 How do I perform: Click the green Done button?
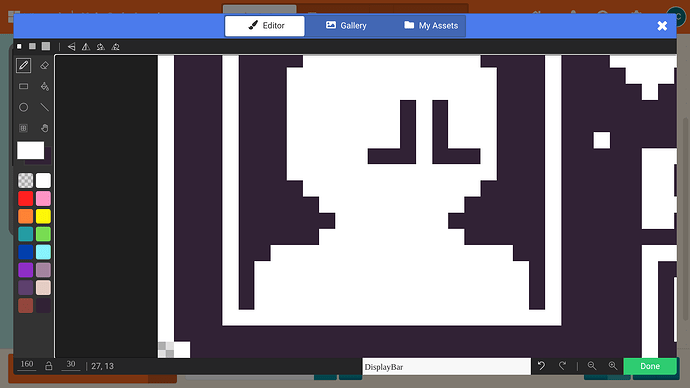click(x=650, y=366)
